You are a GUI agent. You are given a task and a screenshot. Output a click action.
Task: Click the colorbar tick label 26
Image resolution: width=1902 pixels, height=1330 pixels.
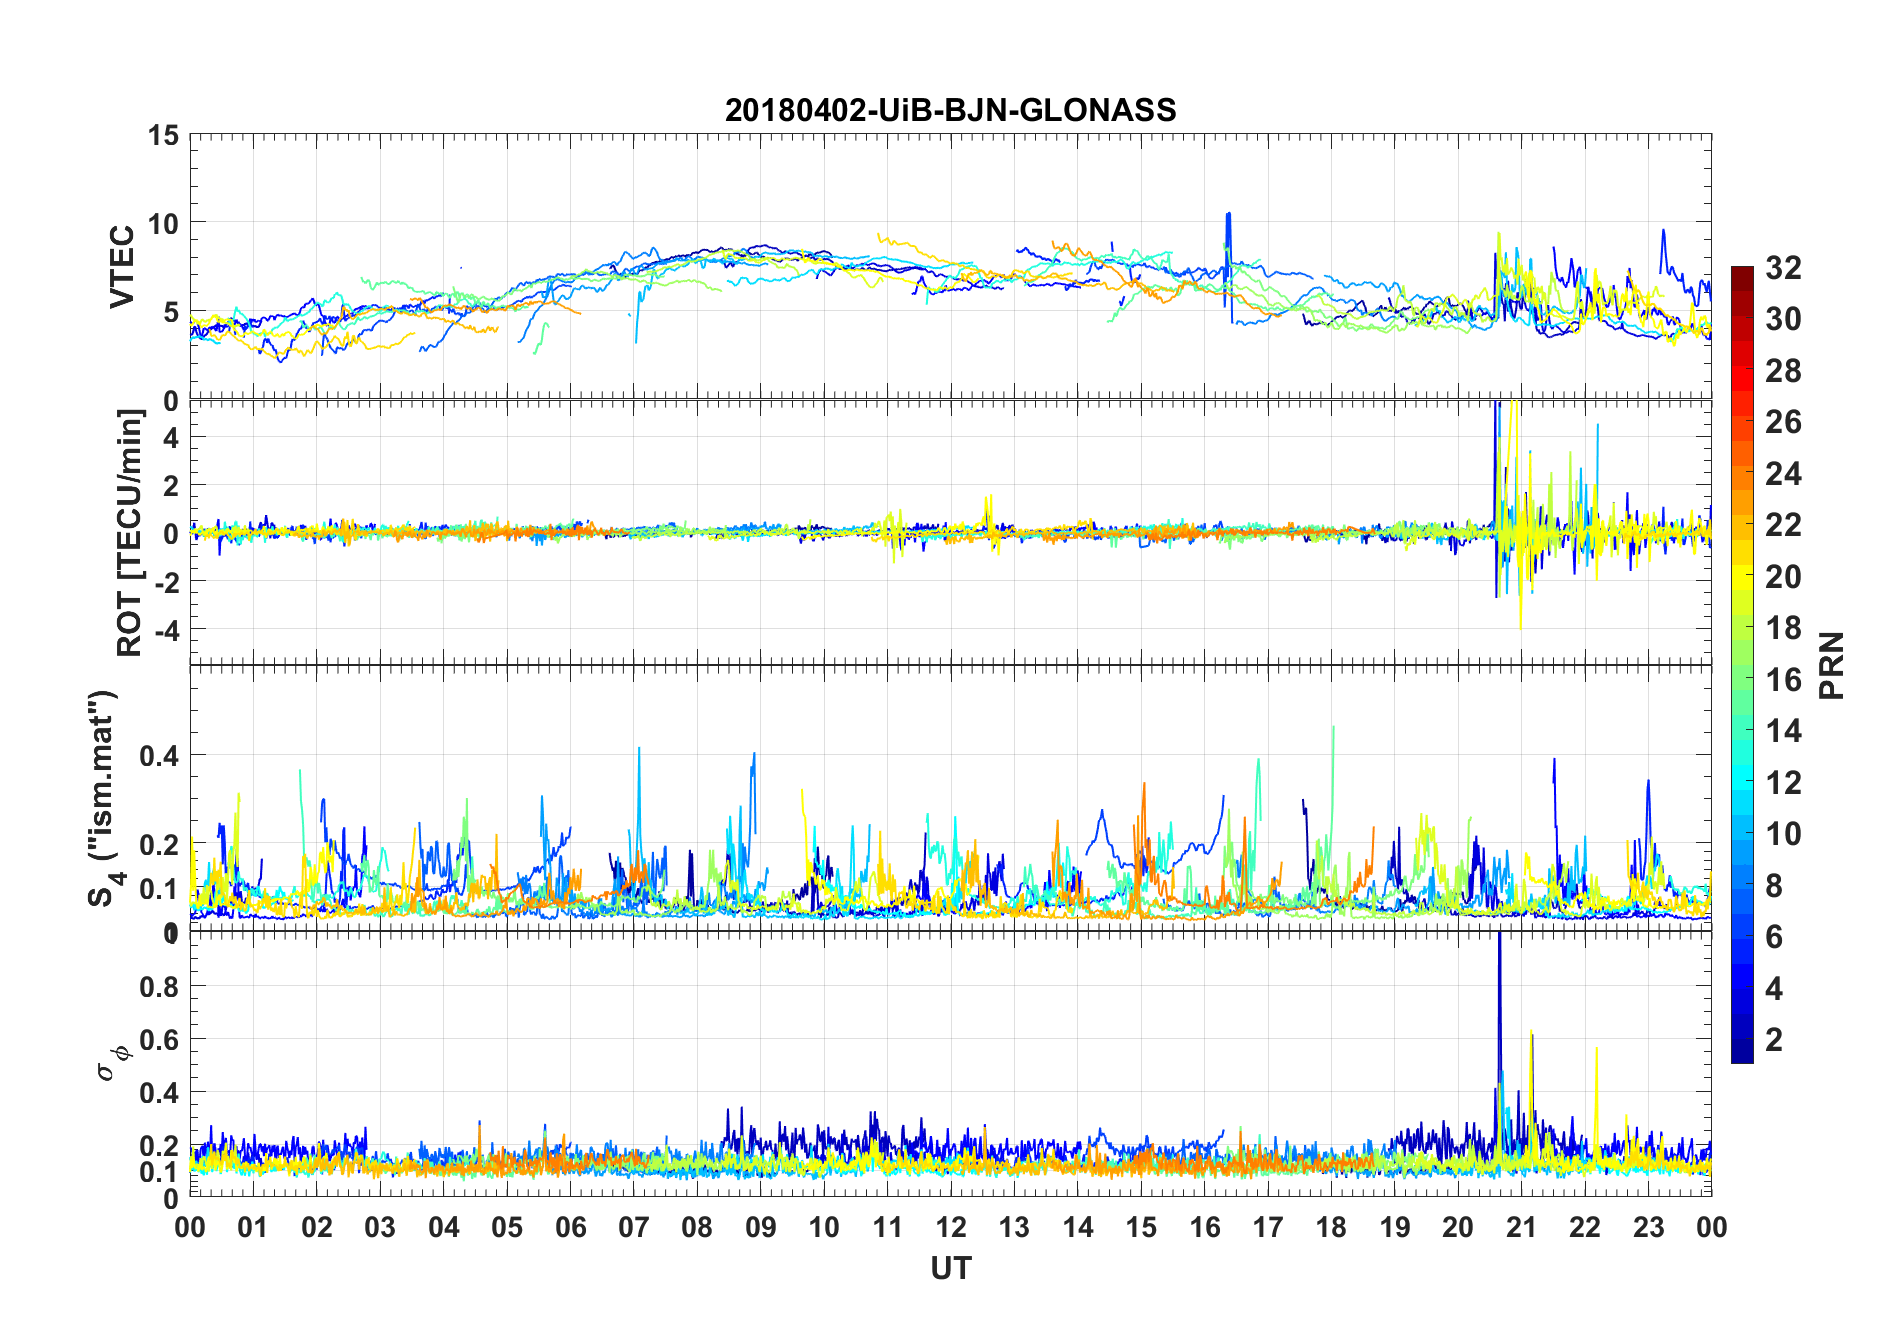click(x=1783, y=422)
